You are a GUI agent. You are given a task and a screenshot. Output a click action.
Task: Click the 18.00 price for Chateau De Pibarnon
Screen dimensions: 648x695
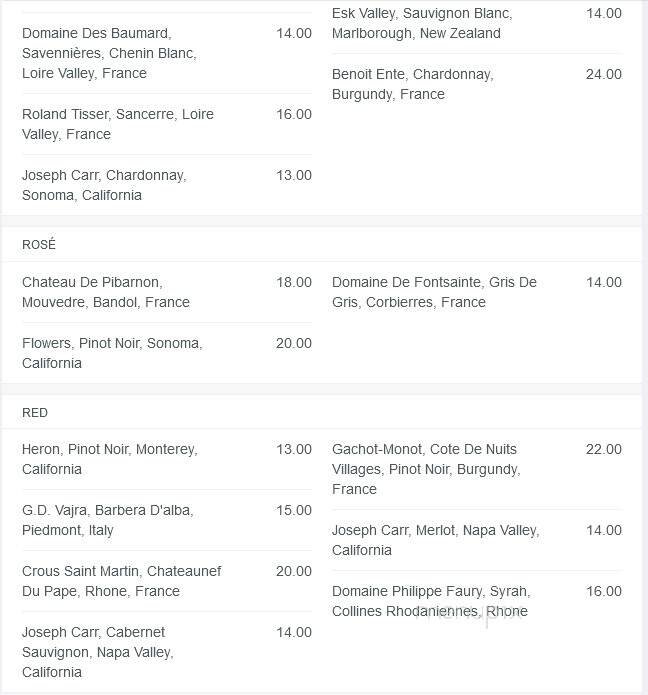click(294, 282)
